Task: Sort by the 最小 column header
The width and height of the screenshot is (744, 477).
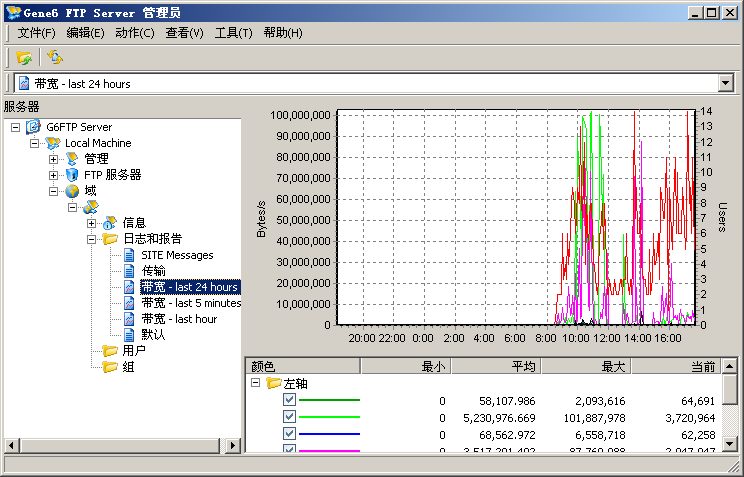Action: point(406,366)
